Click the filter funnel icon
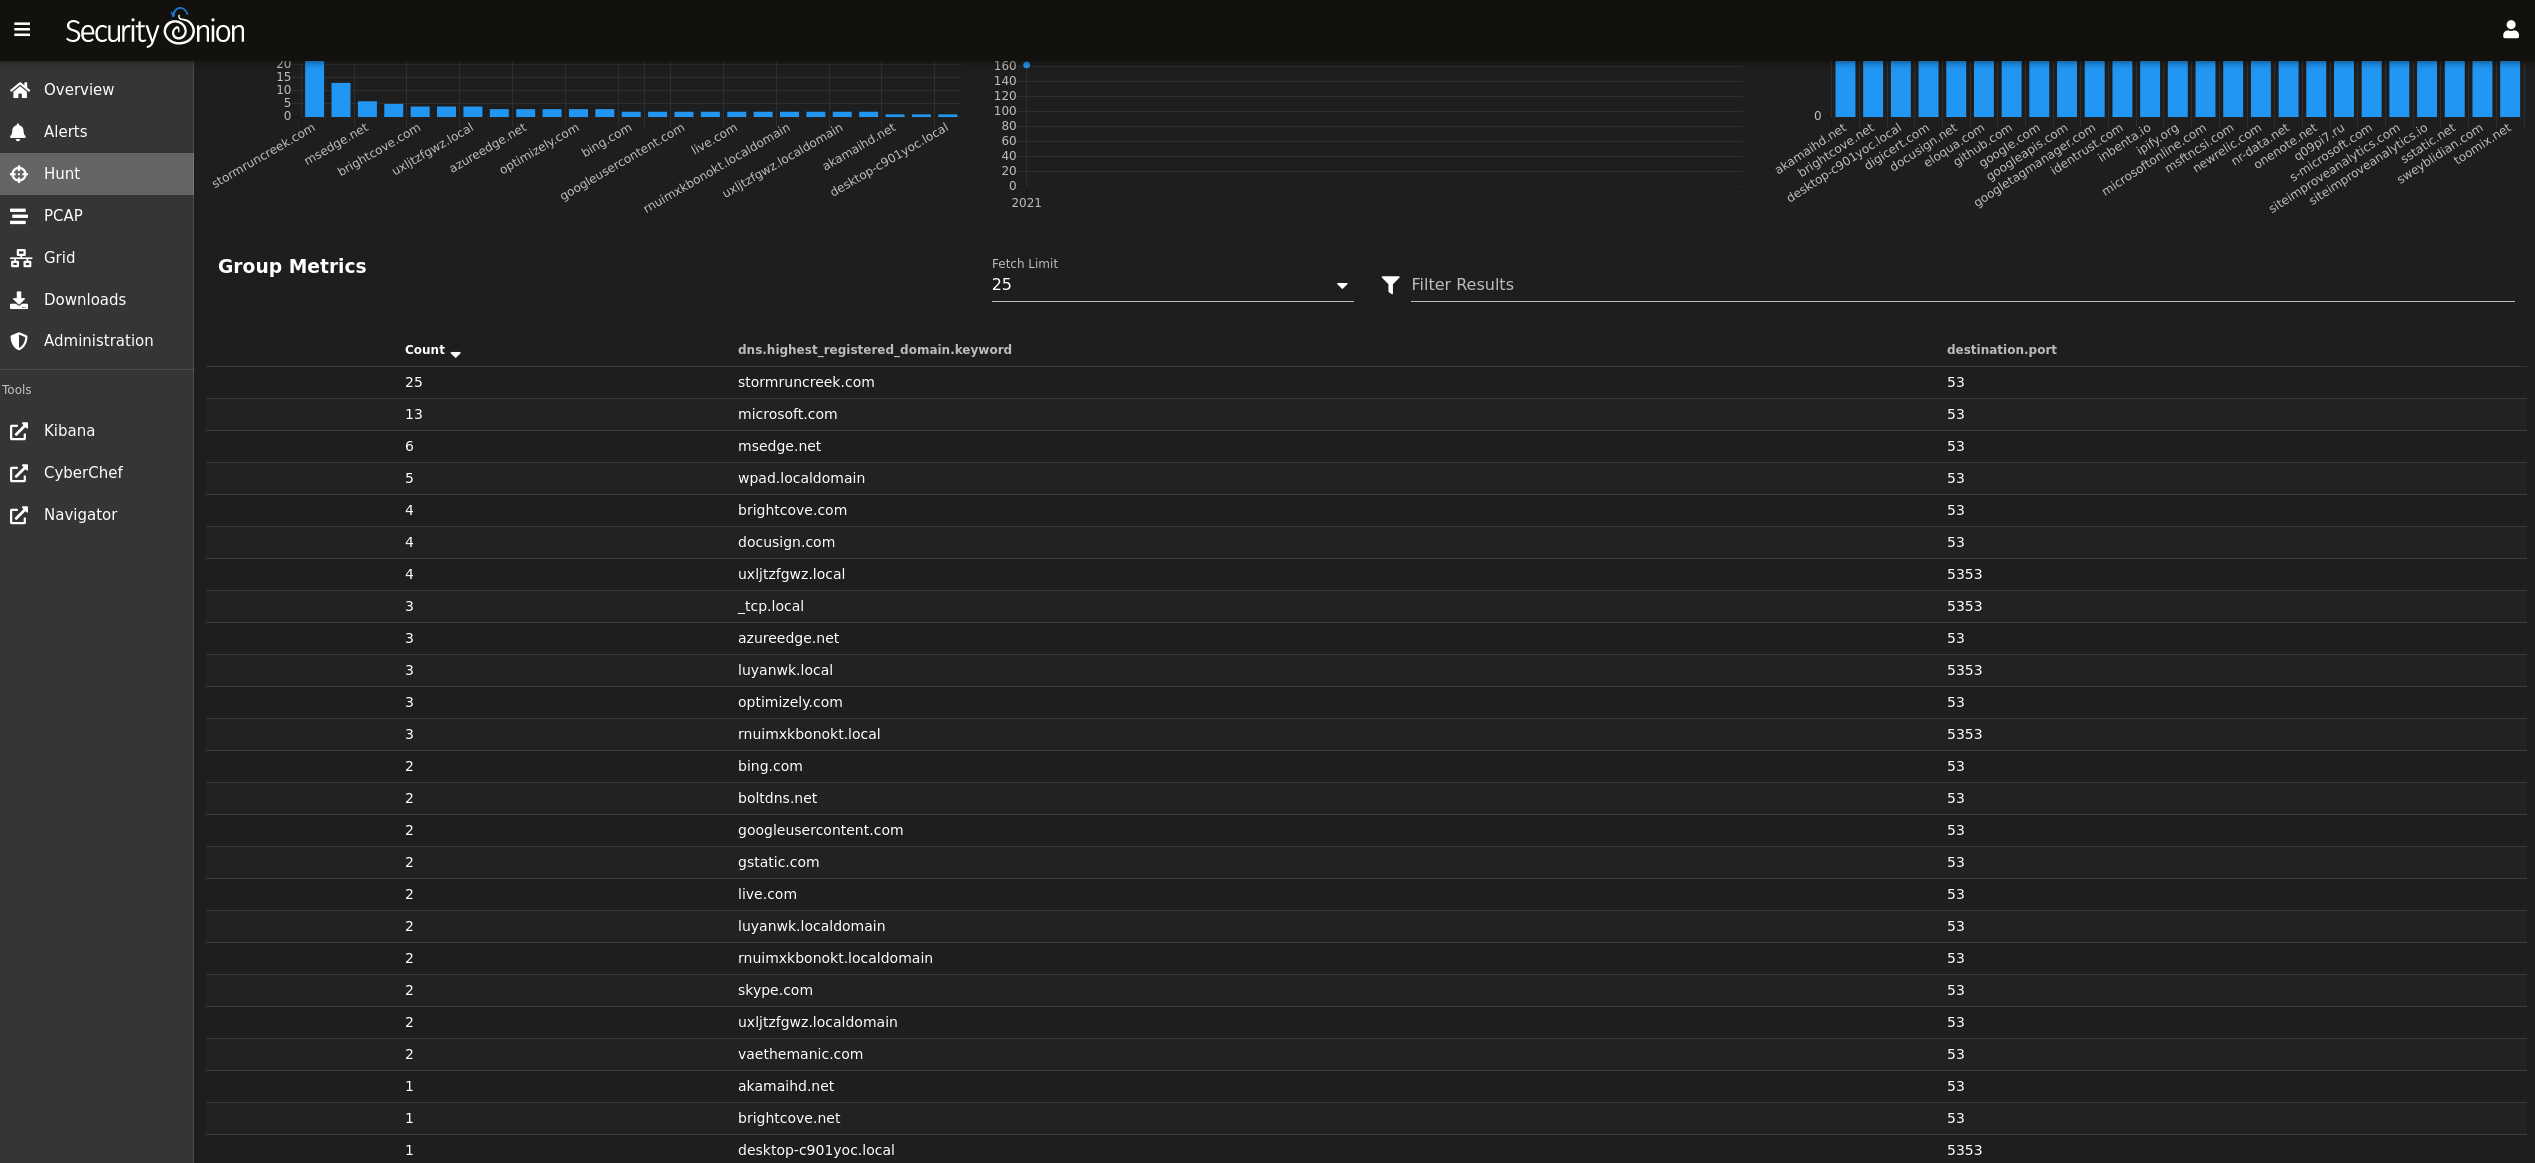The width and height of the screenshot is (2535, 1163). [x=1390, y=285]
